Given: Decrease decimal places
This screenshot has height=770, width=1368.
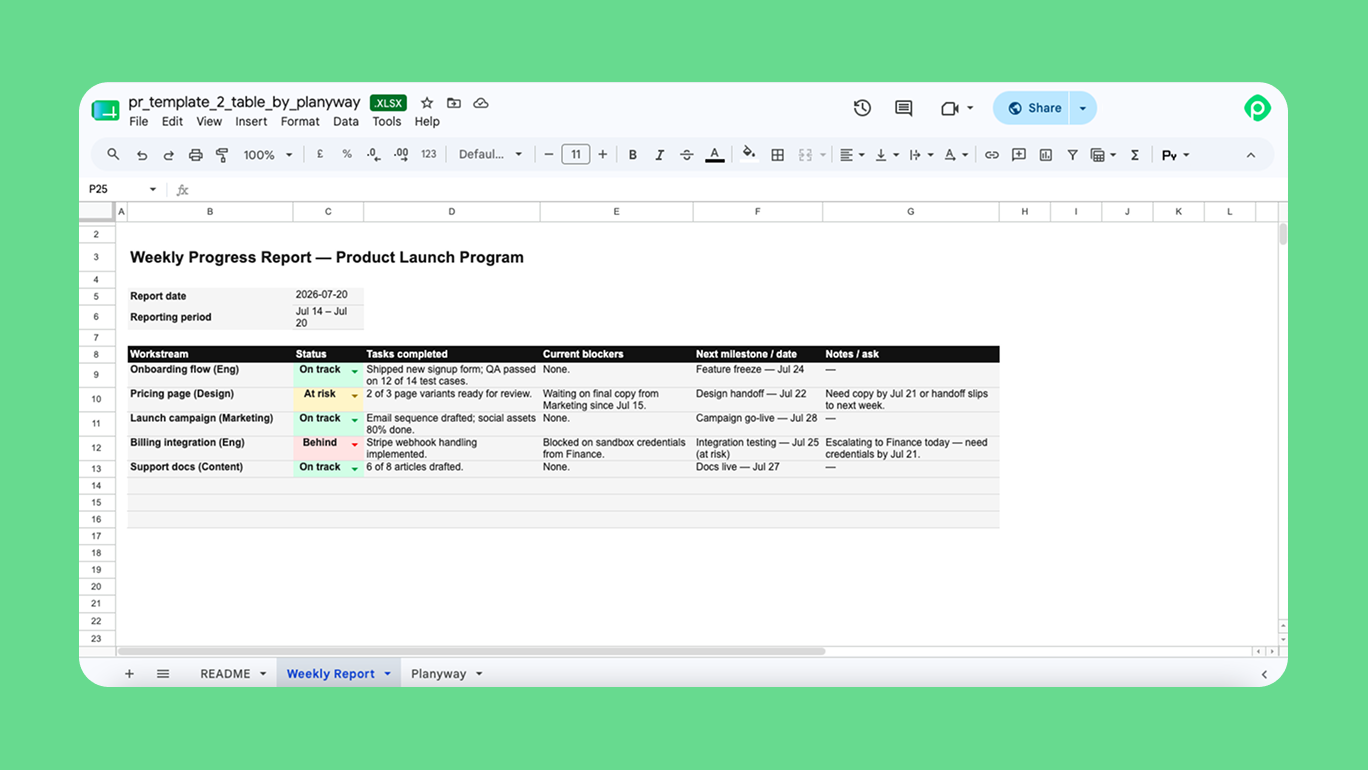Looking at the screenshot, I should point(373,155).
